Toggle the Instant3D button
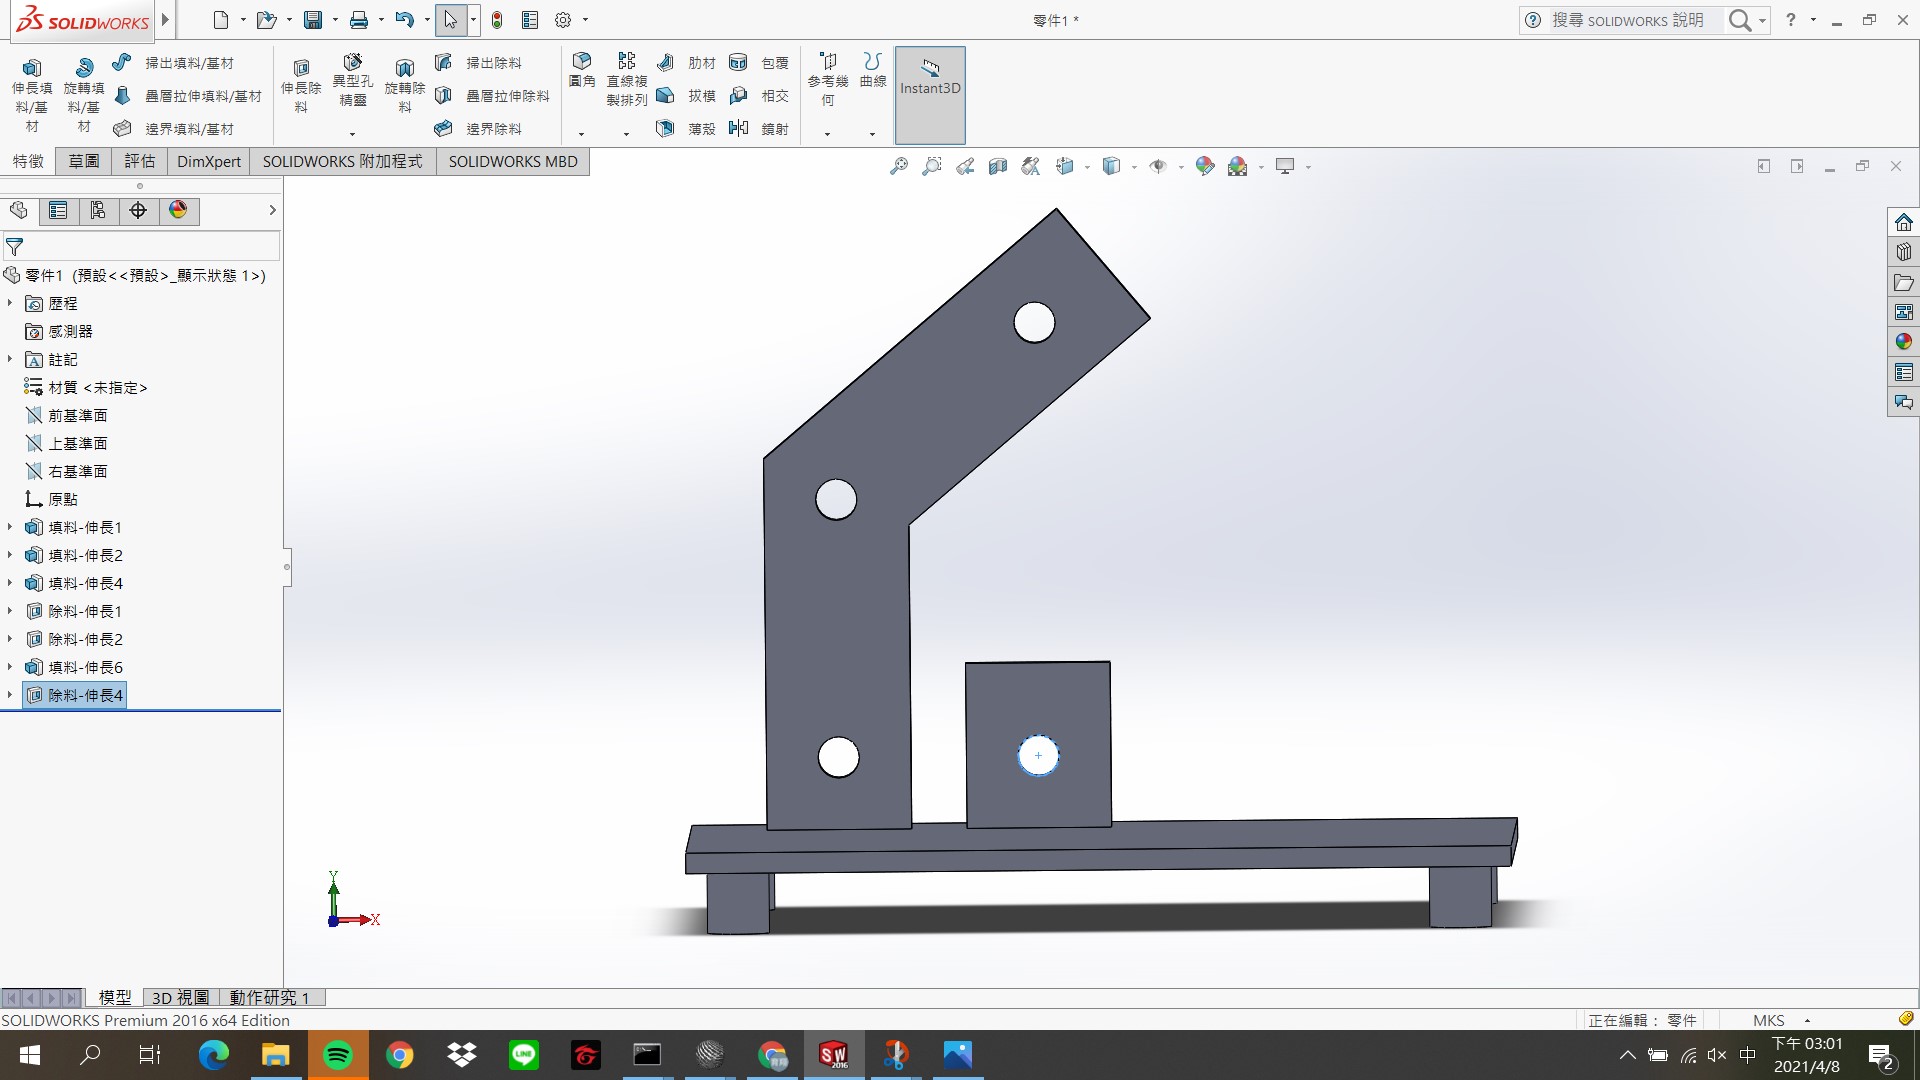This screenshot has width=1920, height=1080. point(930,95)
